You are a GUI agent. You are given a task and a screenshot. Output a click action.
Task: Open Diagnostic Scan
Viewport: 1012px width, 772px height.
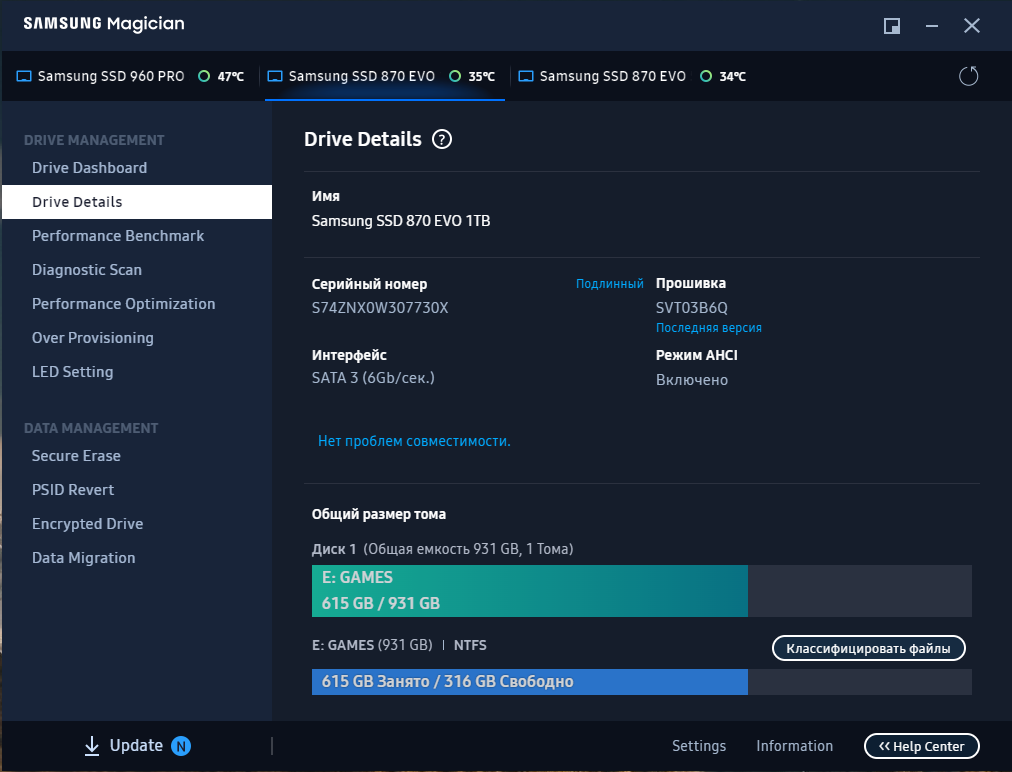pyautogui.click(x=137, y=270)
